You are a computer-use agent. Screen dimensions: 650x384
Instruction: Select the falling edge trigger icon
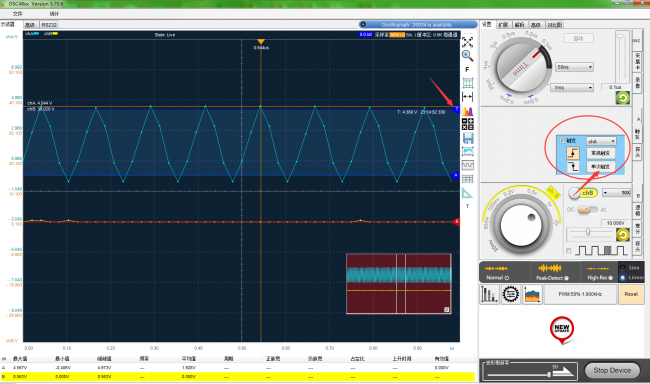pyautogui.click(x=573, y=167)
